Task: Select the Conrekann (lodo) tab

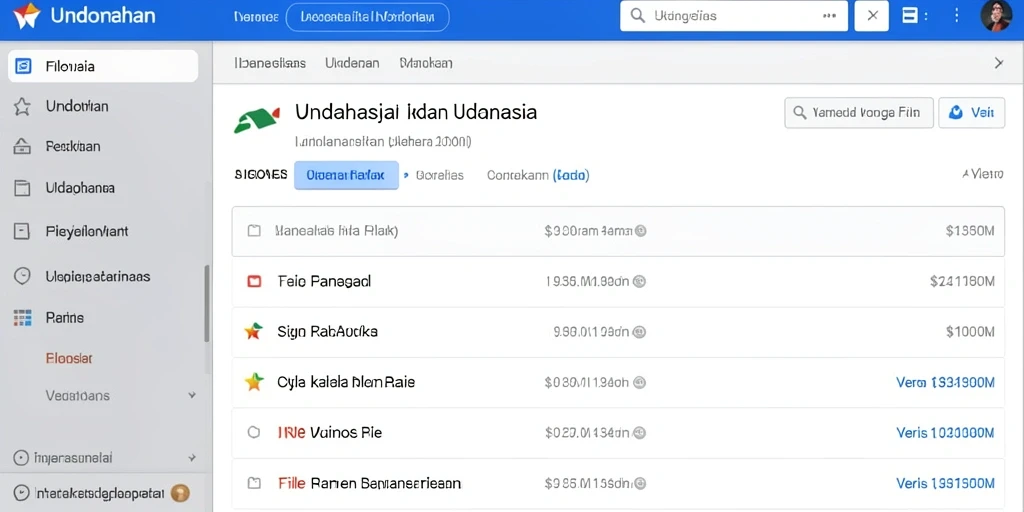Action: point(538,175)
